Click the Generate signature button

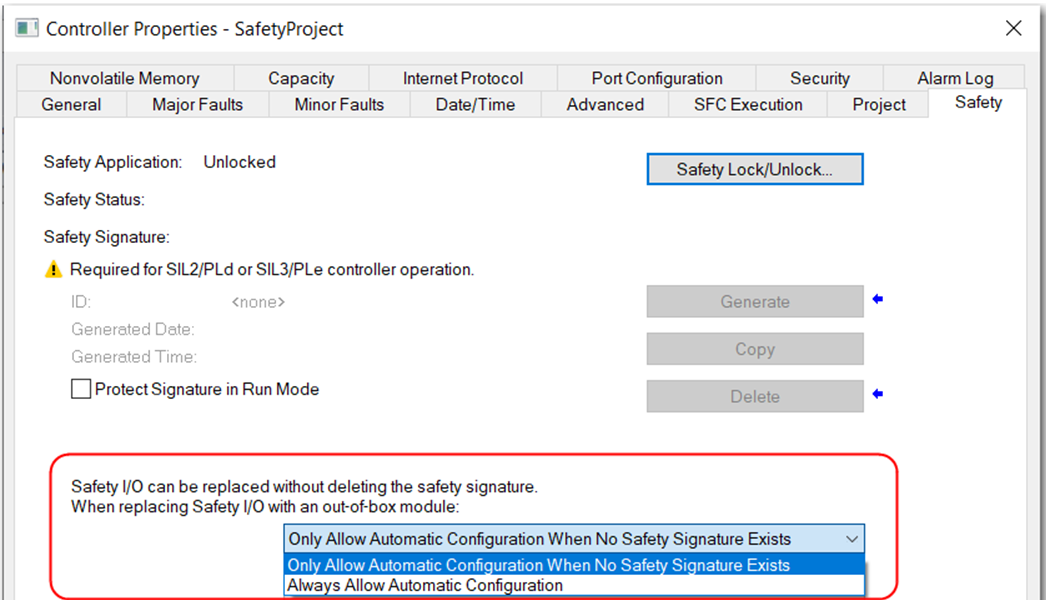754,302
